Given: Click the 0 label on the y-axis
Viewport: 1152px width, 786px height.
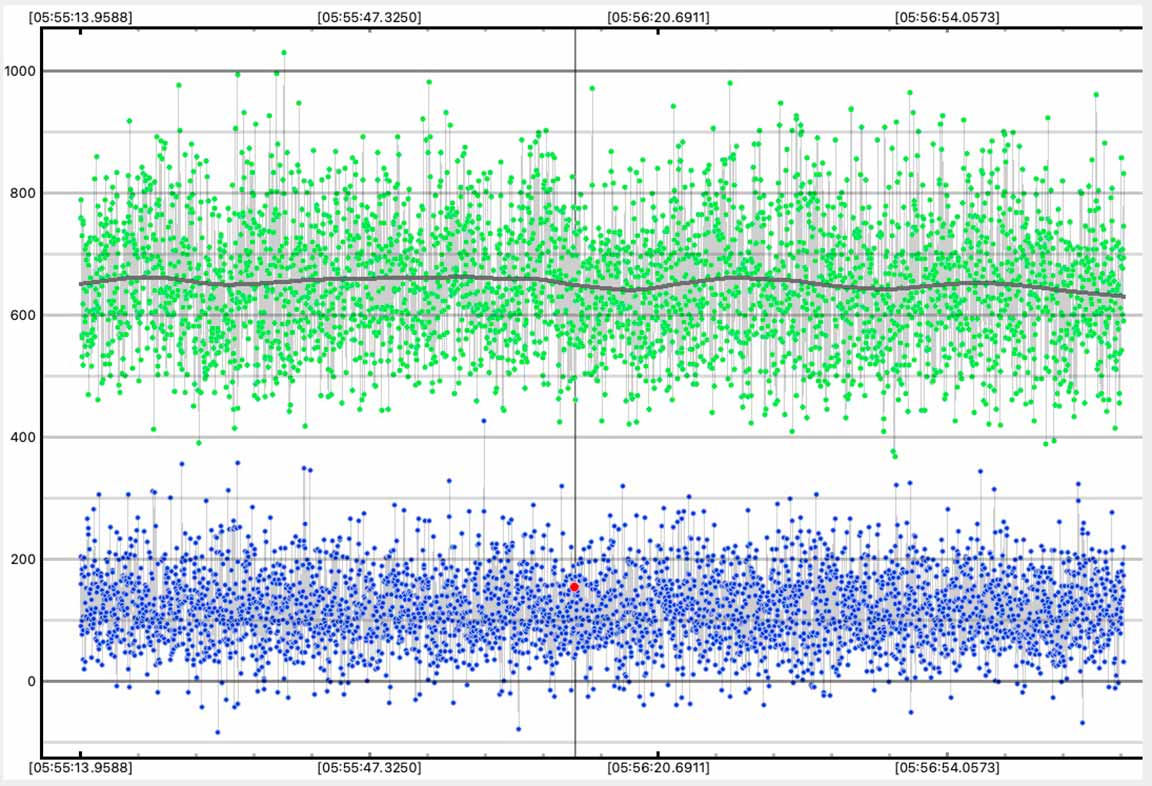Looking at the screenshot, I should click(30, 681).
